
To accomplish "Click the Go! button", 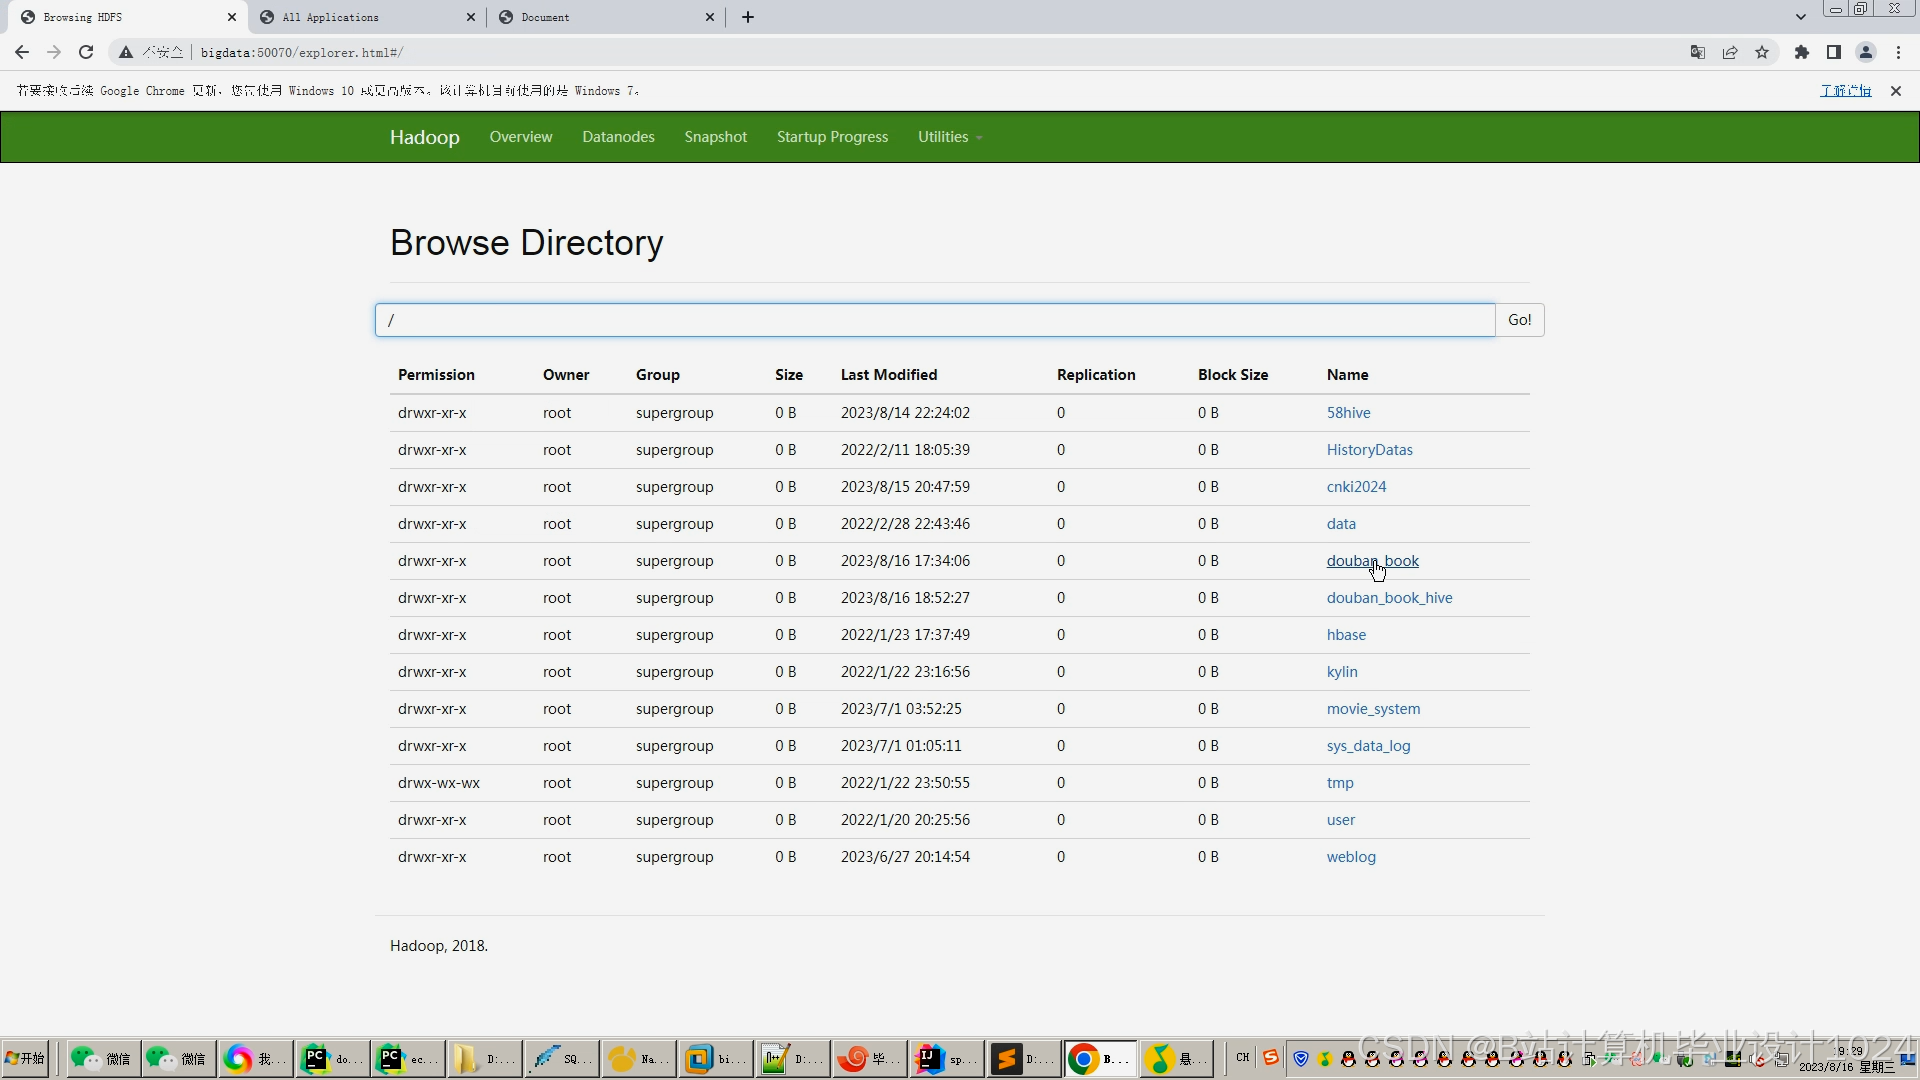I will pos(1519,320).
